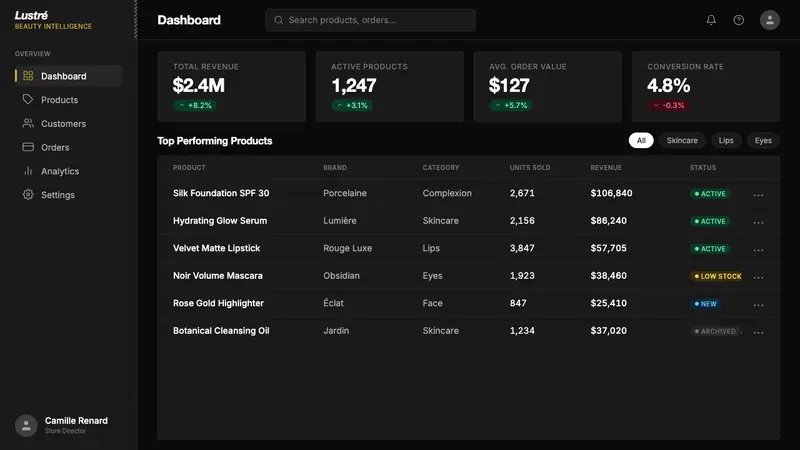Open more options for Rose Gold Highlighter
The image size is (800, 450).
[758, 305]
